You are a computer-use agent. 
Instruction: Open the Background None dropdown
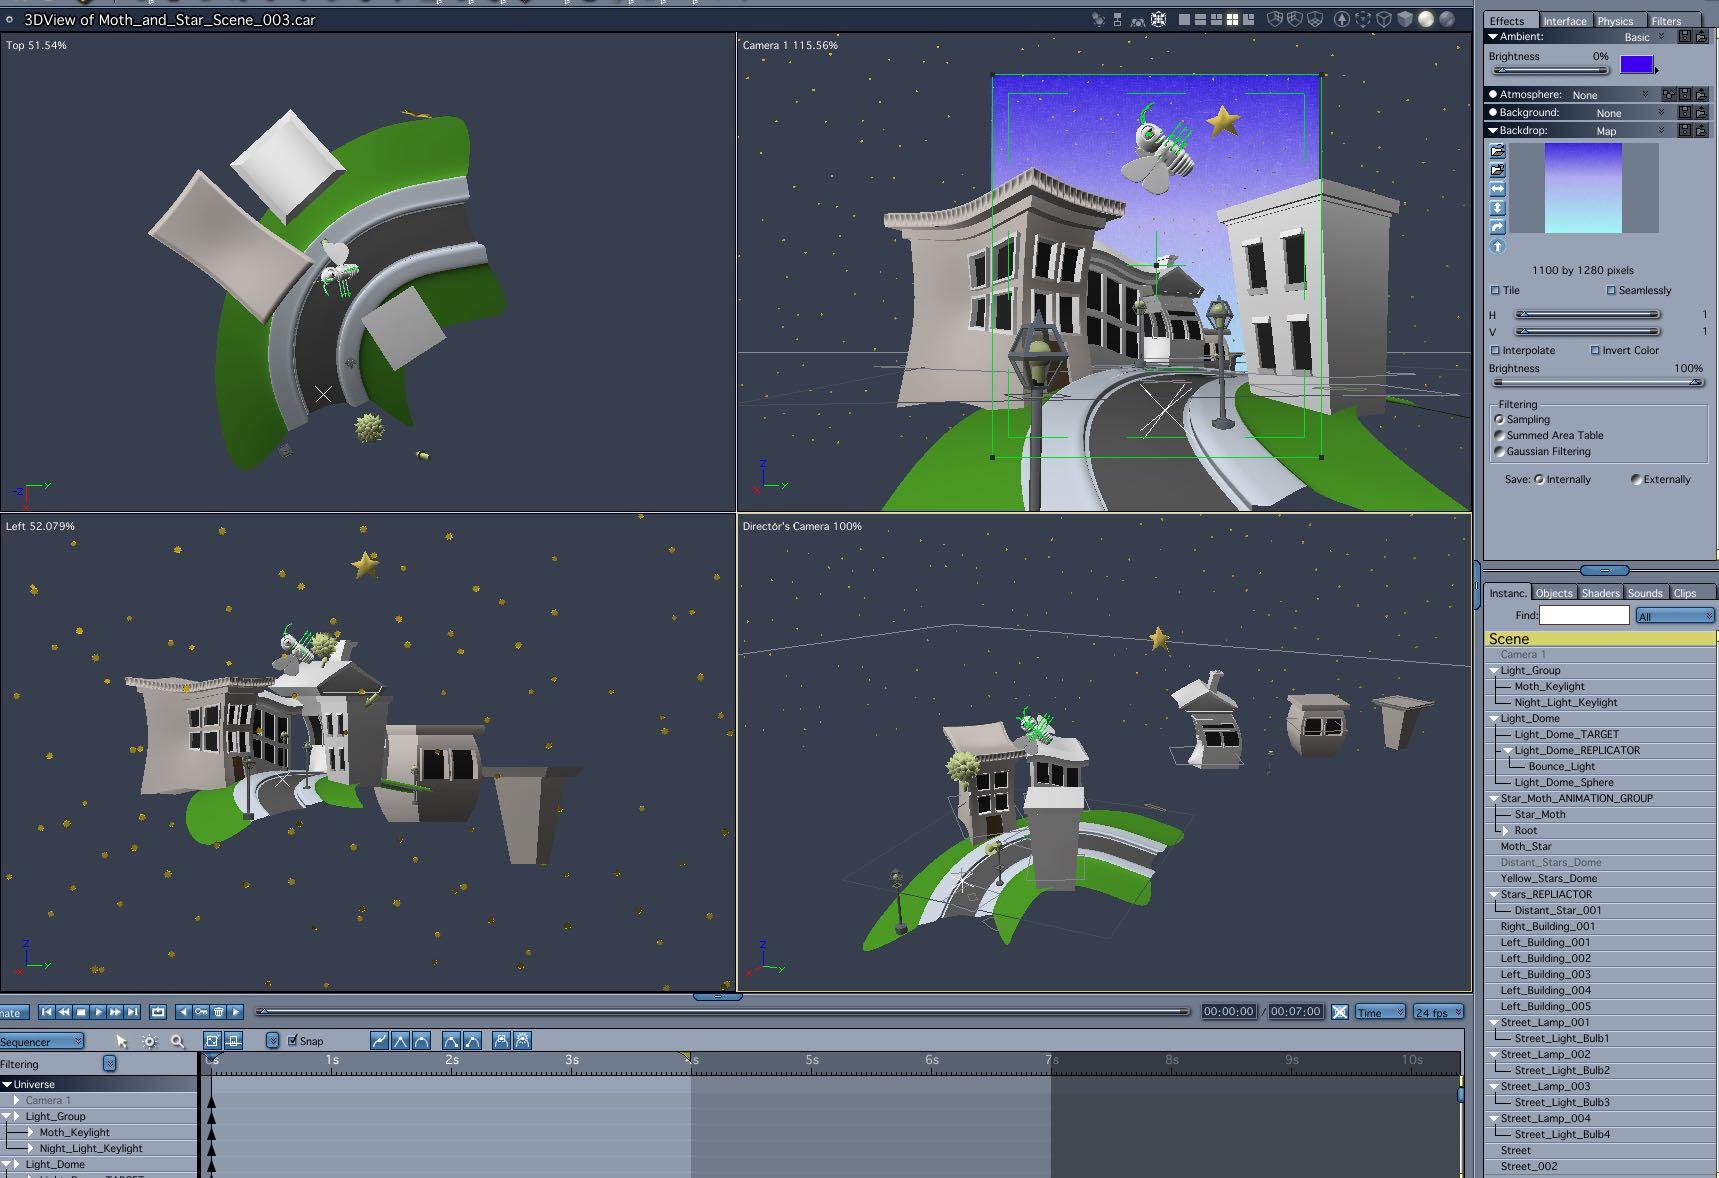point(1630,113)
